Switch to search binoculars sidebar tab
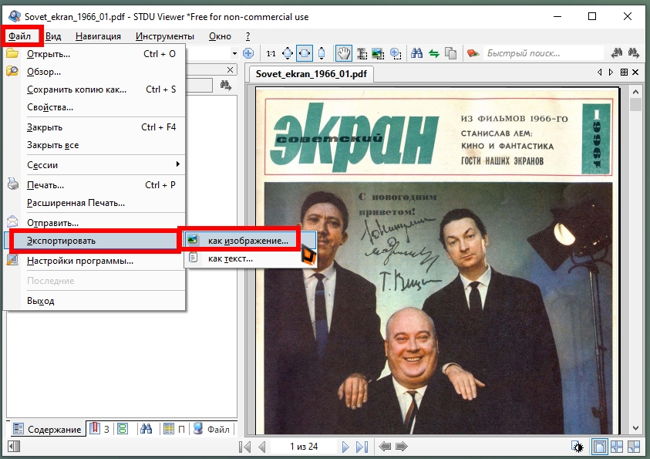Viewport: 650px width, 459px height. click(x=146, y=429)
